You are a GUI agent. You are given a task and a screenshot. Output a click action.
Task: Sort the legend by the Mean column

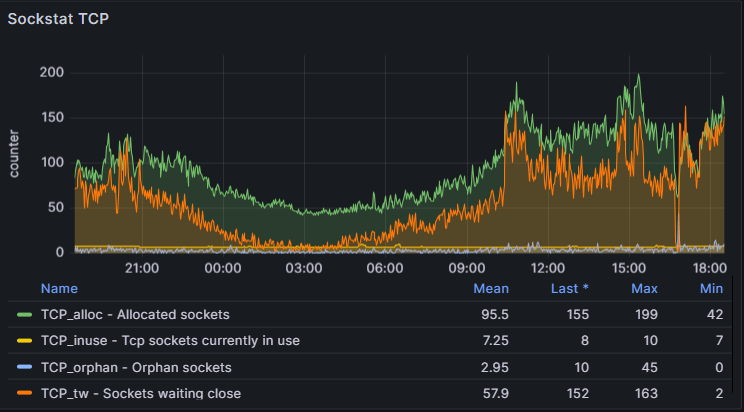pyautogui.click(x=491, y=288)
